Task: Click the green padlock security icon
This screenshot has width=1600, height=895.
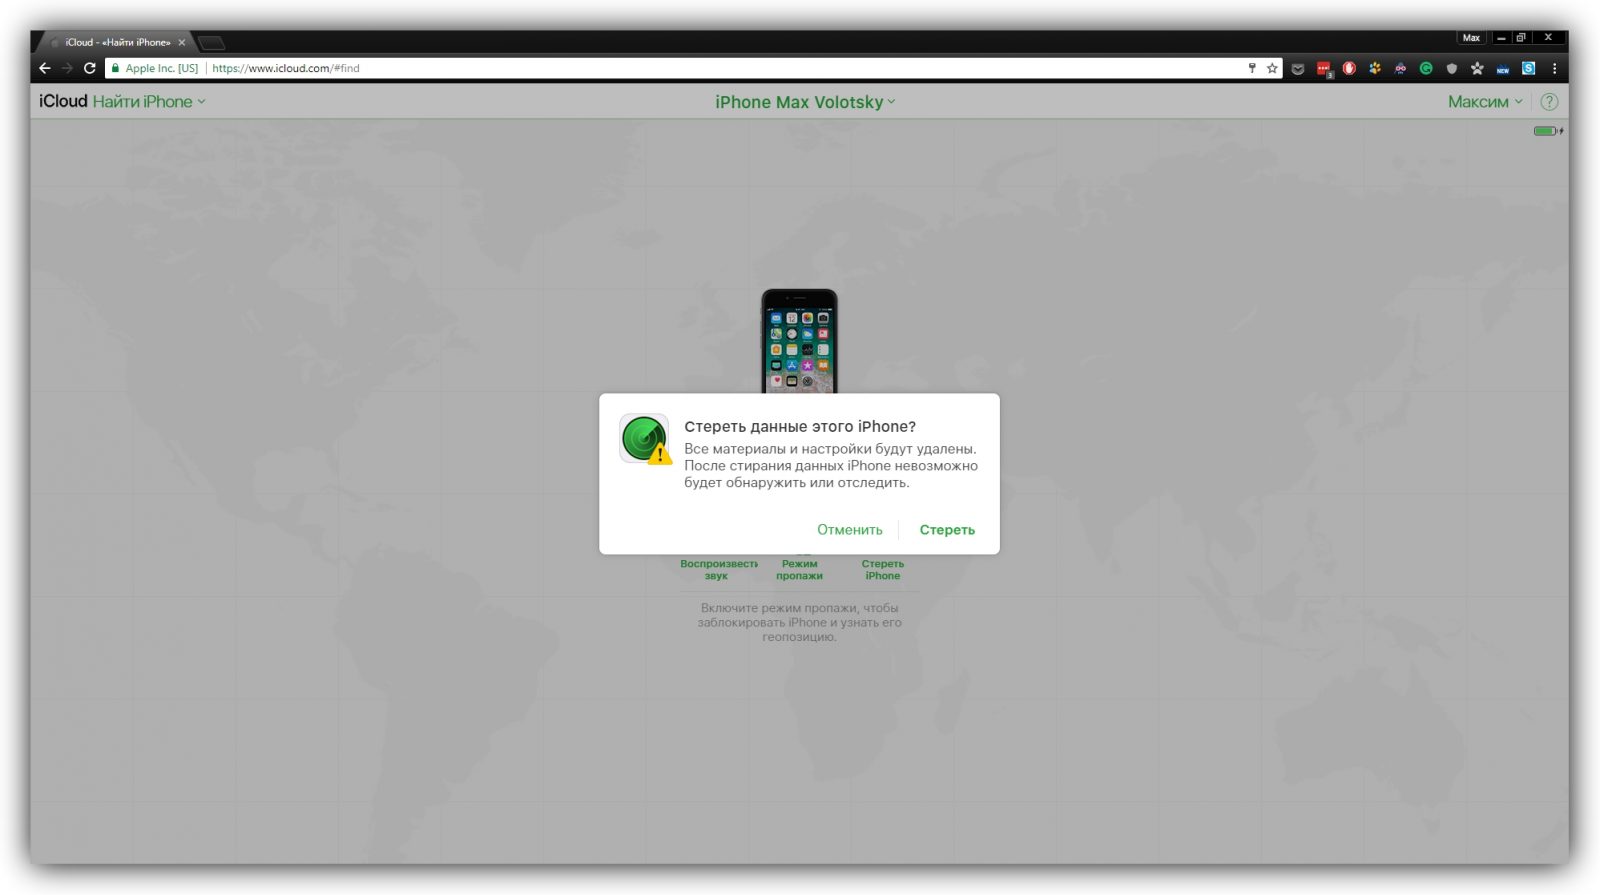Action: (x=115, y=68)
